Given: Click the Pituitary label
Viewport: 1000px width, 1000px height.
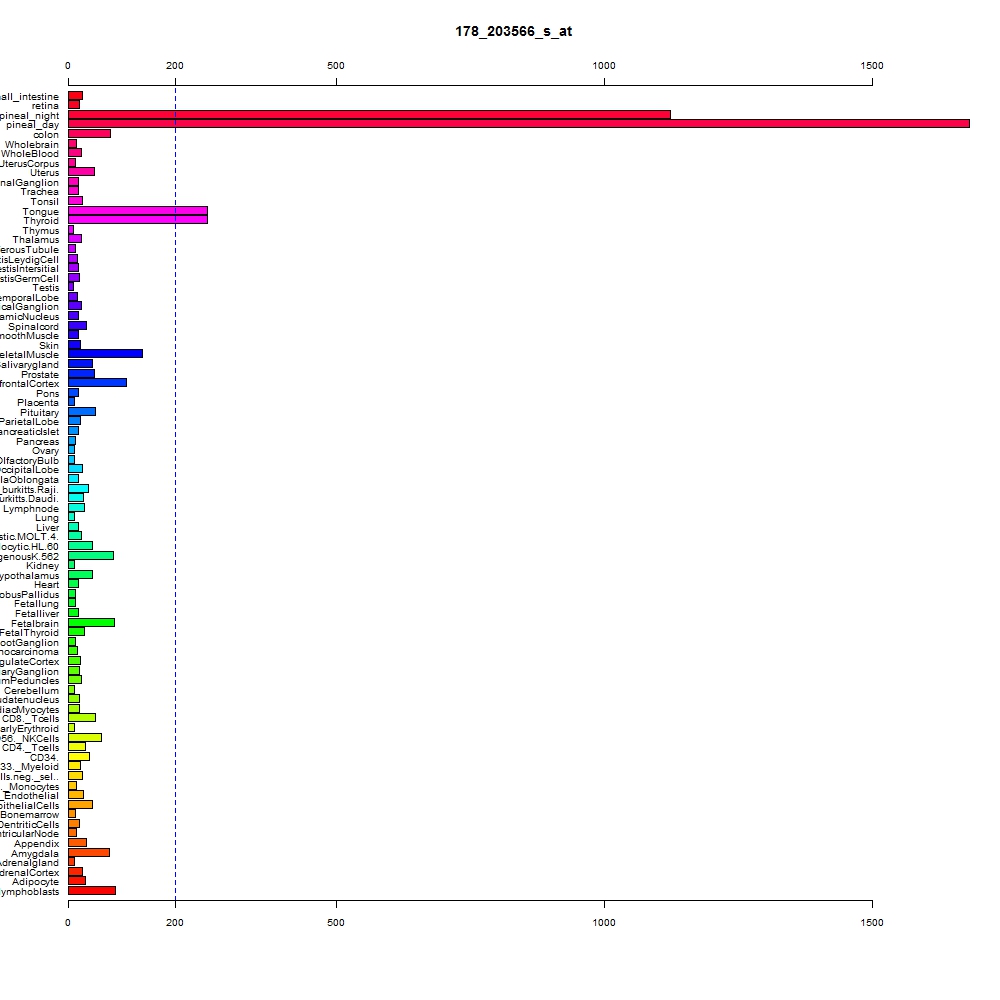Looking at the screenshot, I should tap(39, 413).
